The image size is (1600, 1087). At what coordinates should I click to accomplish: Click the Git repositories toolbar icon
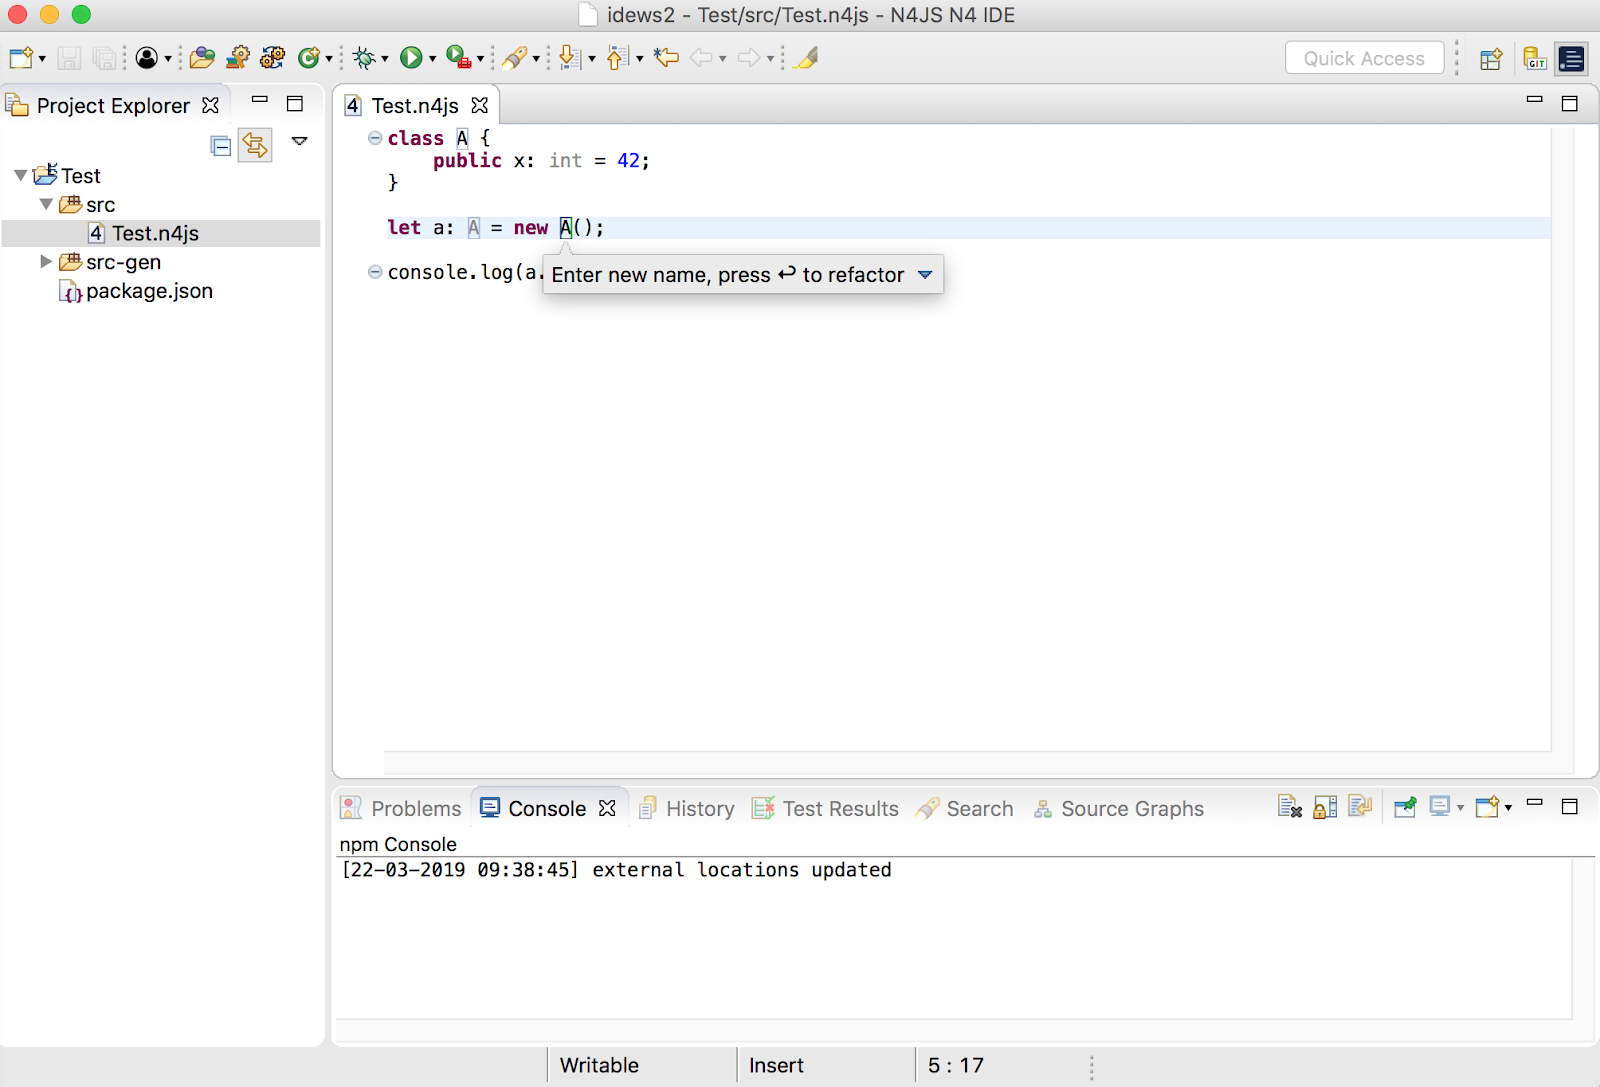1534,60
